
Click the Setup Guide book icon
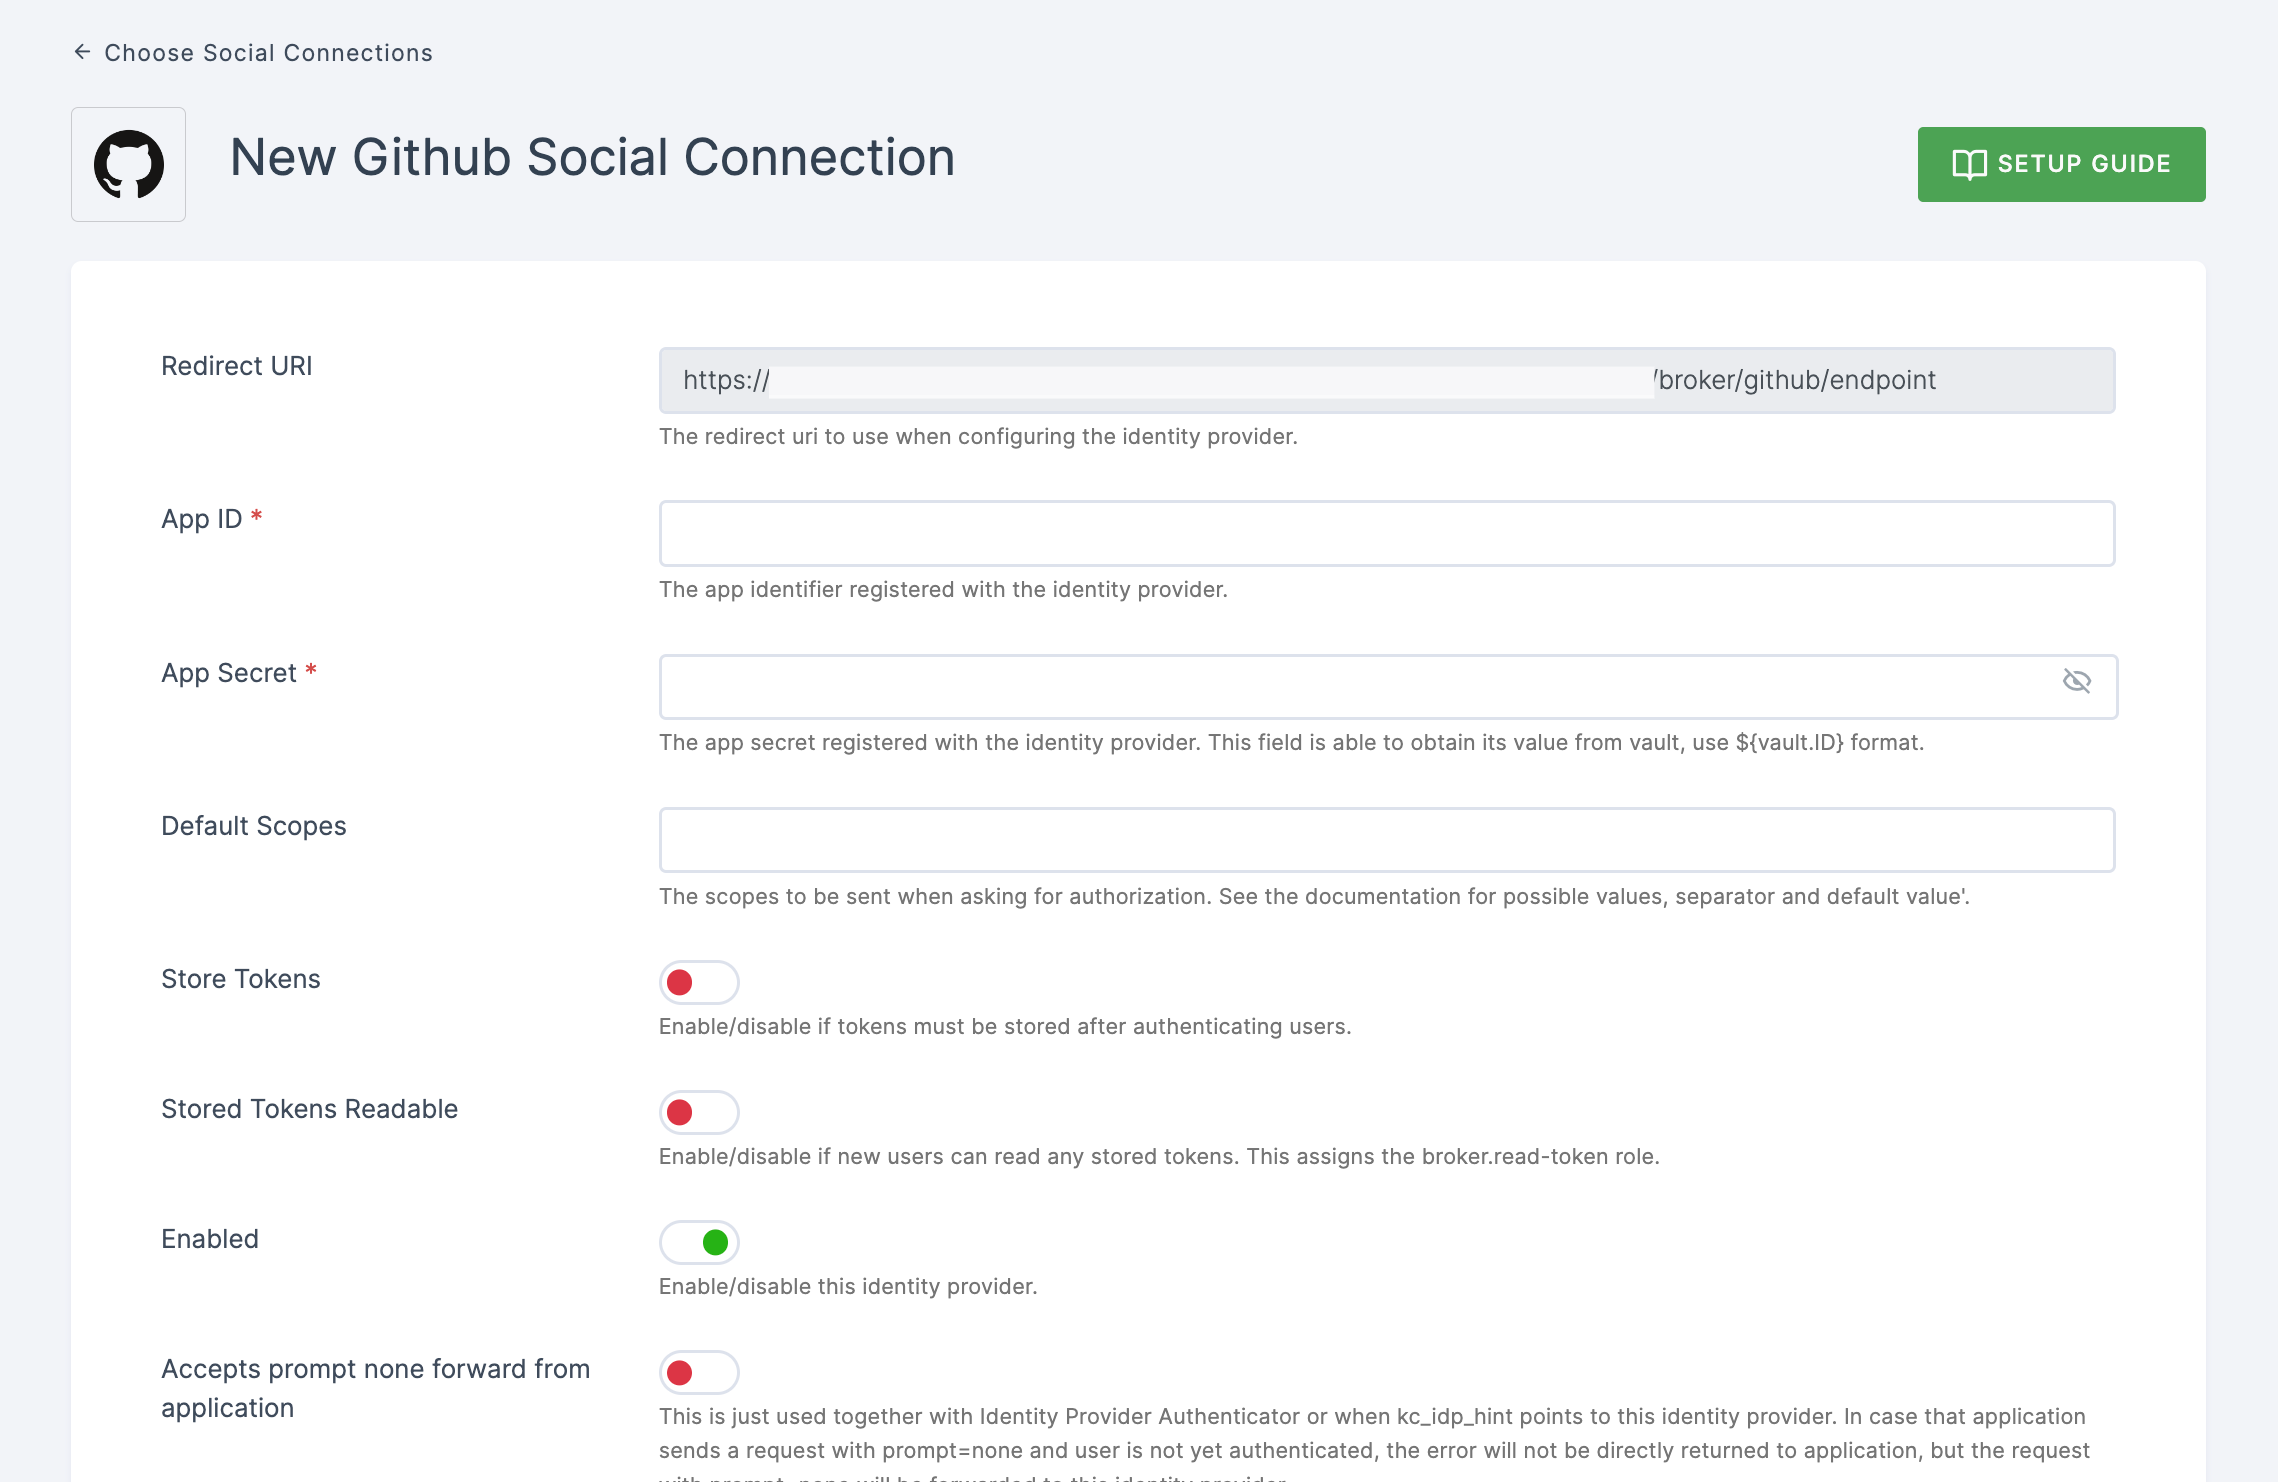coord(1969,164)
